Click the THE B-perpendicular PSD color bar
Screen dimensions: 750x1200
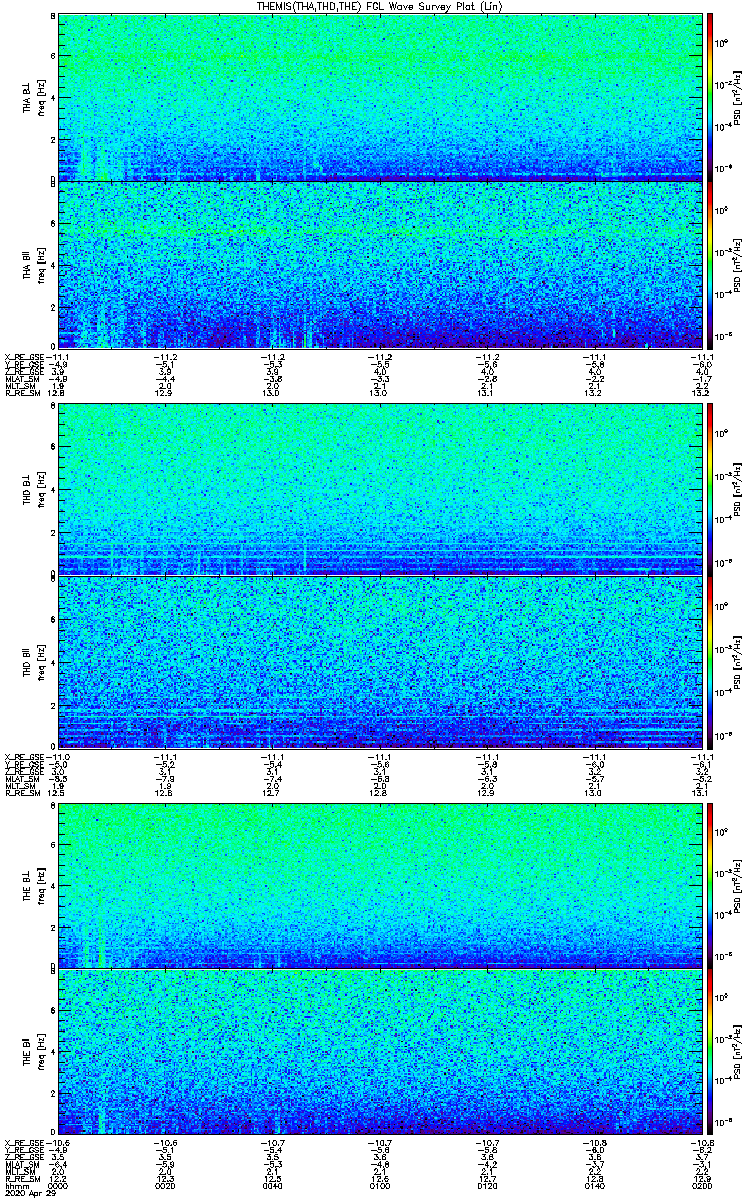click(710, 884)
